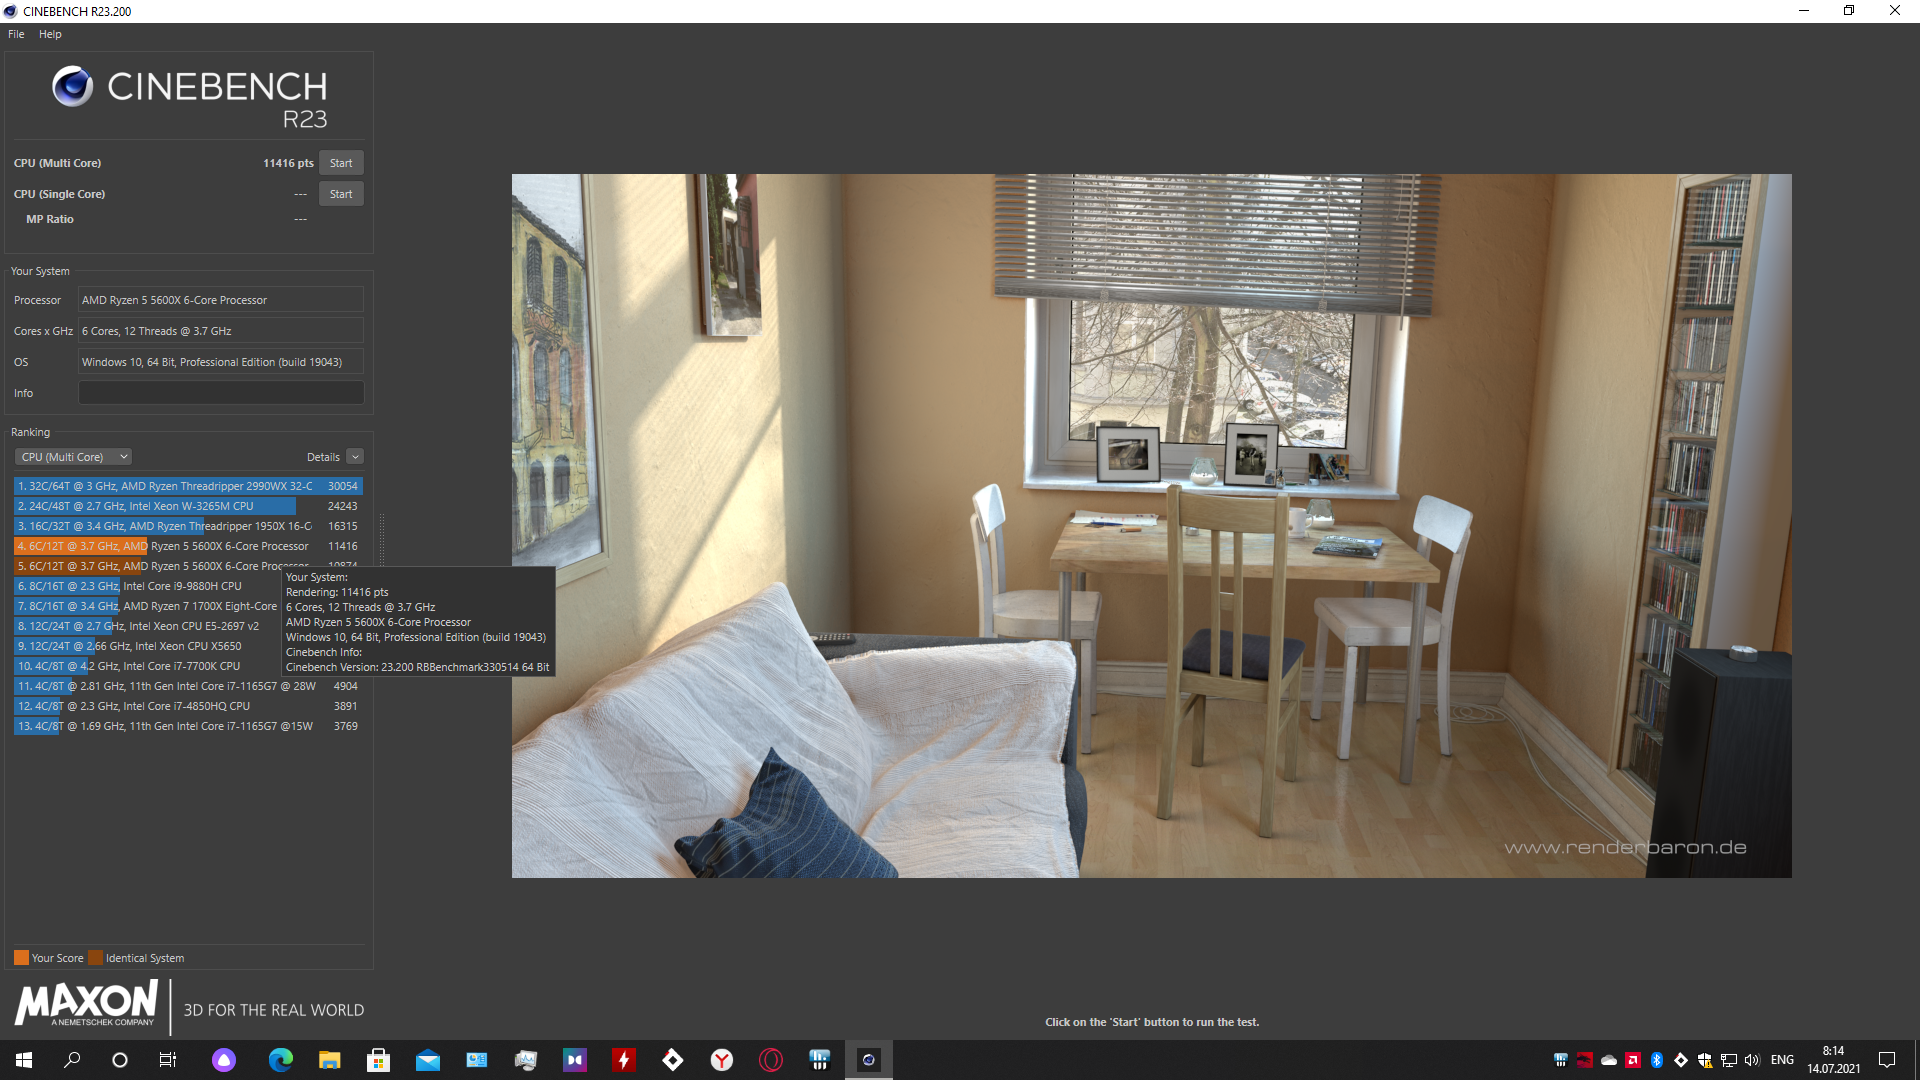
Task: Click the orange Your Score legend swatch
Action: [21, 958]
